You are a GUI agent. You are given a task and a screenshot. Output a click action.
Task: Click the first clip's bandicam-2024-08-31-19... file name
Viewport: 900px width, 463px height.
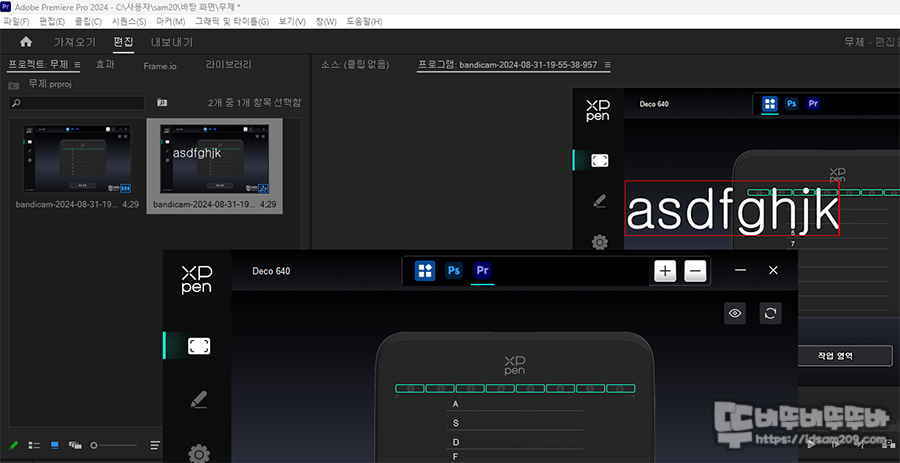pyautogui.click(x=65, y=204)
